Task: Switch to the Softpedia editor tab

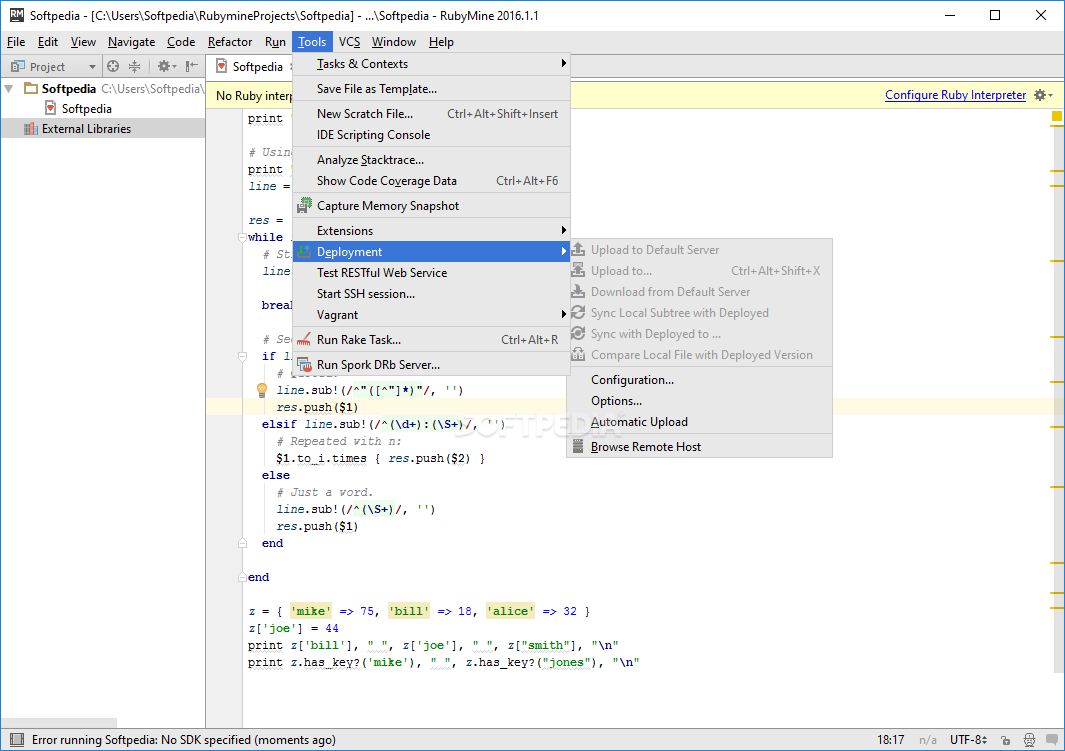Action: pyautogui.click(x=257, y=66)
